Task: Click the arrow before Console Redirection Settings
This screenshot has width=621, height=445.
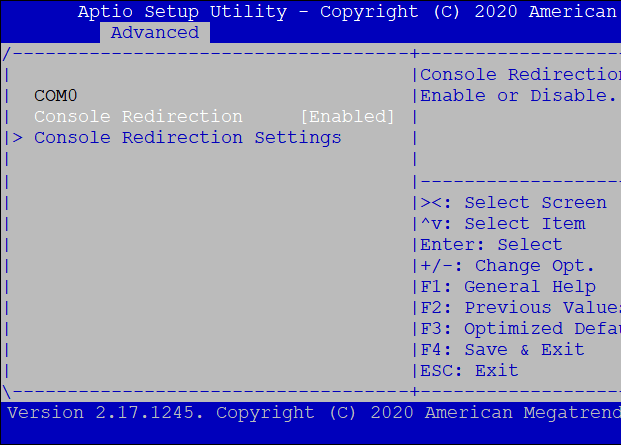Action: coord(17,137)
